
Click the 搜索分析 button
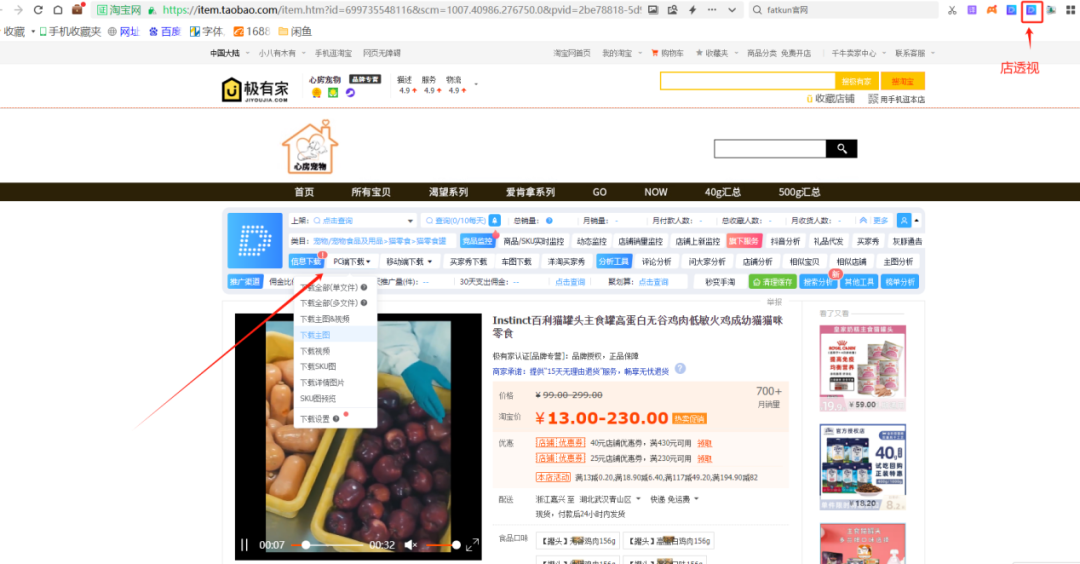pos(818,282)
